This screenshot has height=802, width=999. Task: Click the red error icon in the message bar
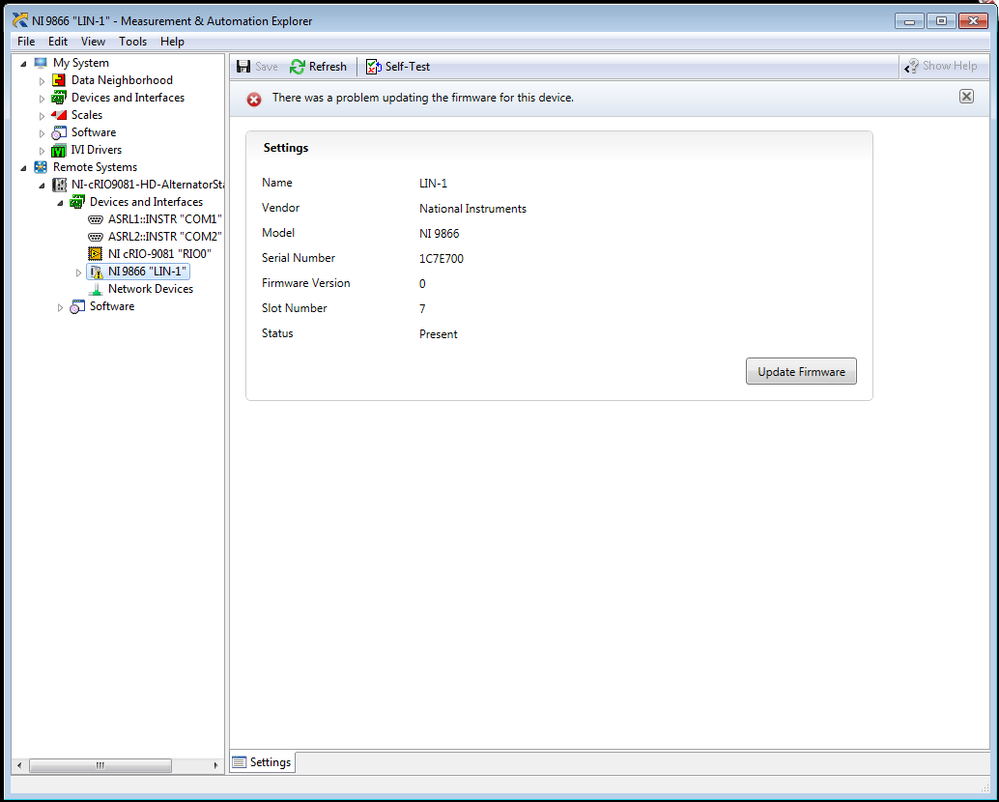254,99
